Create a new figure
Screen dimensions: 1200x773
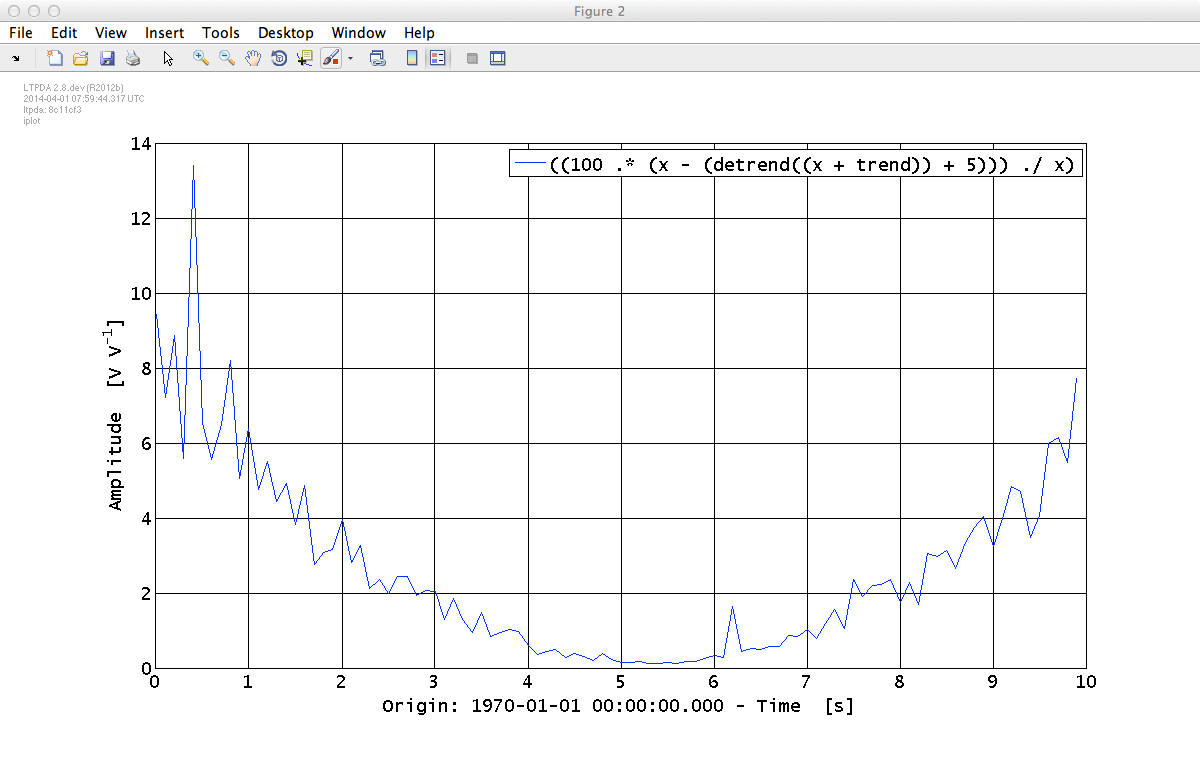pos(55,59)
